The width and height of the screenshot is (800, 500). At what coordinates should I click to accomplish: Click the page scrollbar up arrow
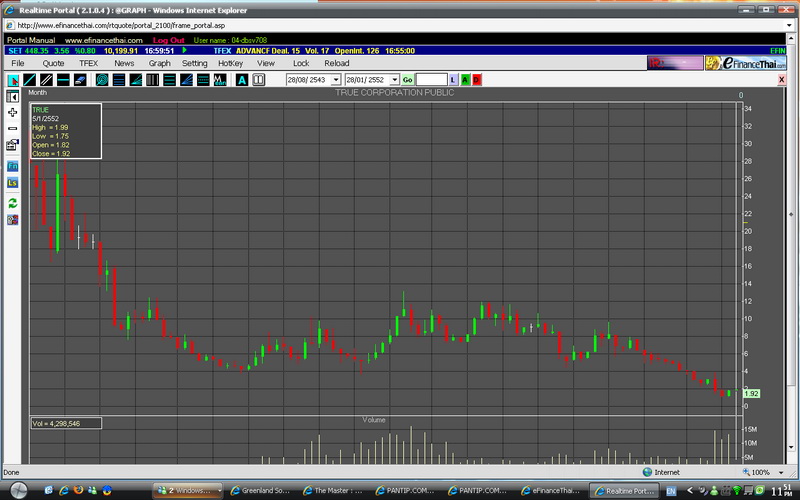[791, 39]
